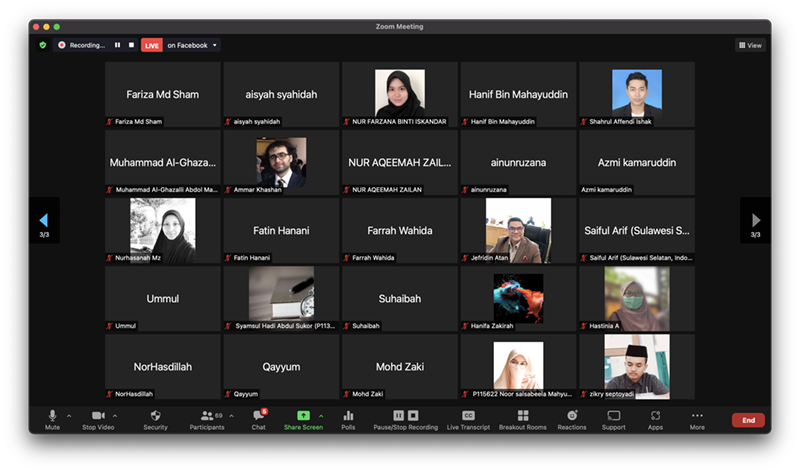Open the View layout menu
The width and height of the screenshot is (800, 472).
pyautogui.click(x=750, y=45)
